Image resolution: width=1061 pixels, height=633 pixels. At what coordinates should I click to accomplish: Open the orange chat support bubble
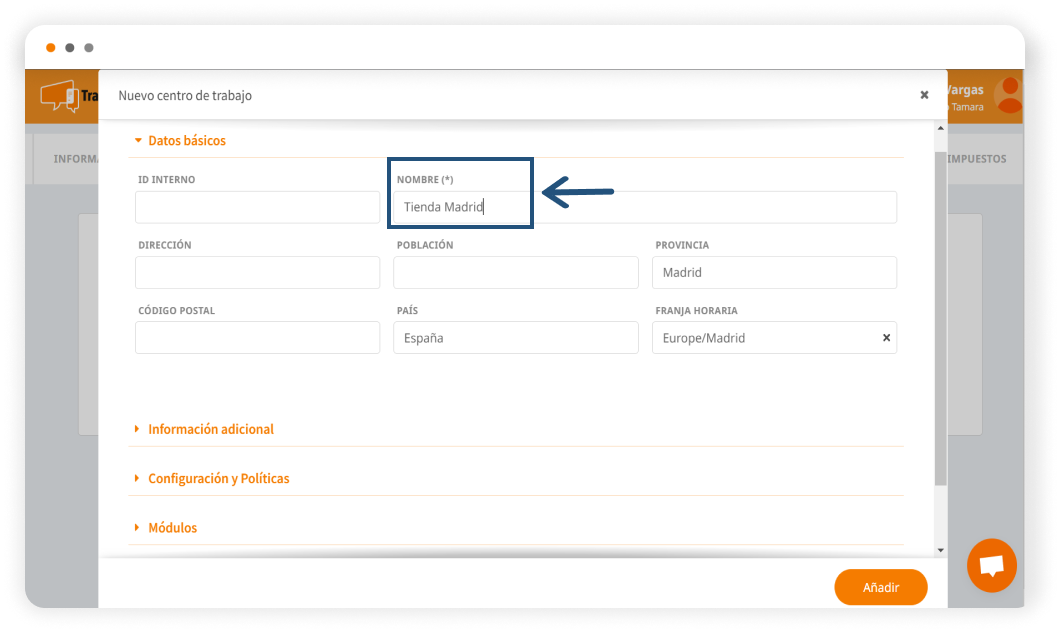[991, 565]
